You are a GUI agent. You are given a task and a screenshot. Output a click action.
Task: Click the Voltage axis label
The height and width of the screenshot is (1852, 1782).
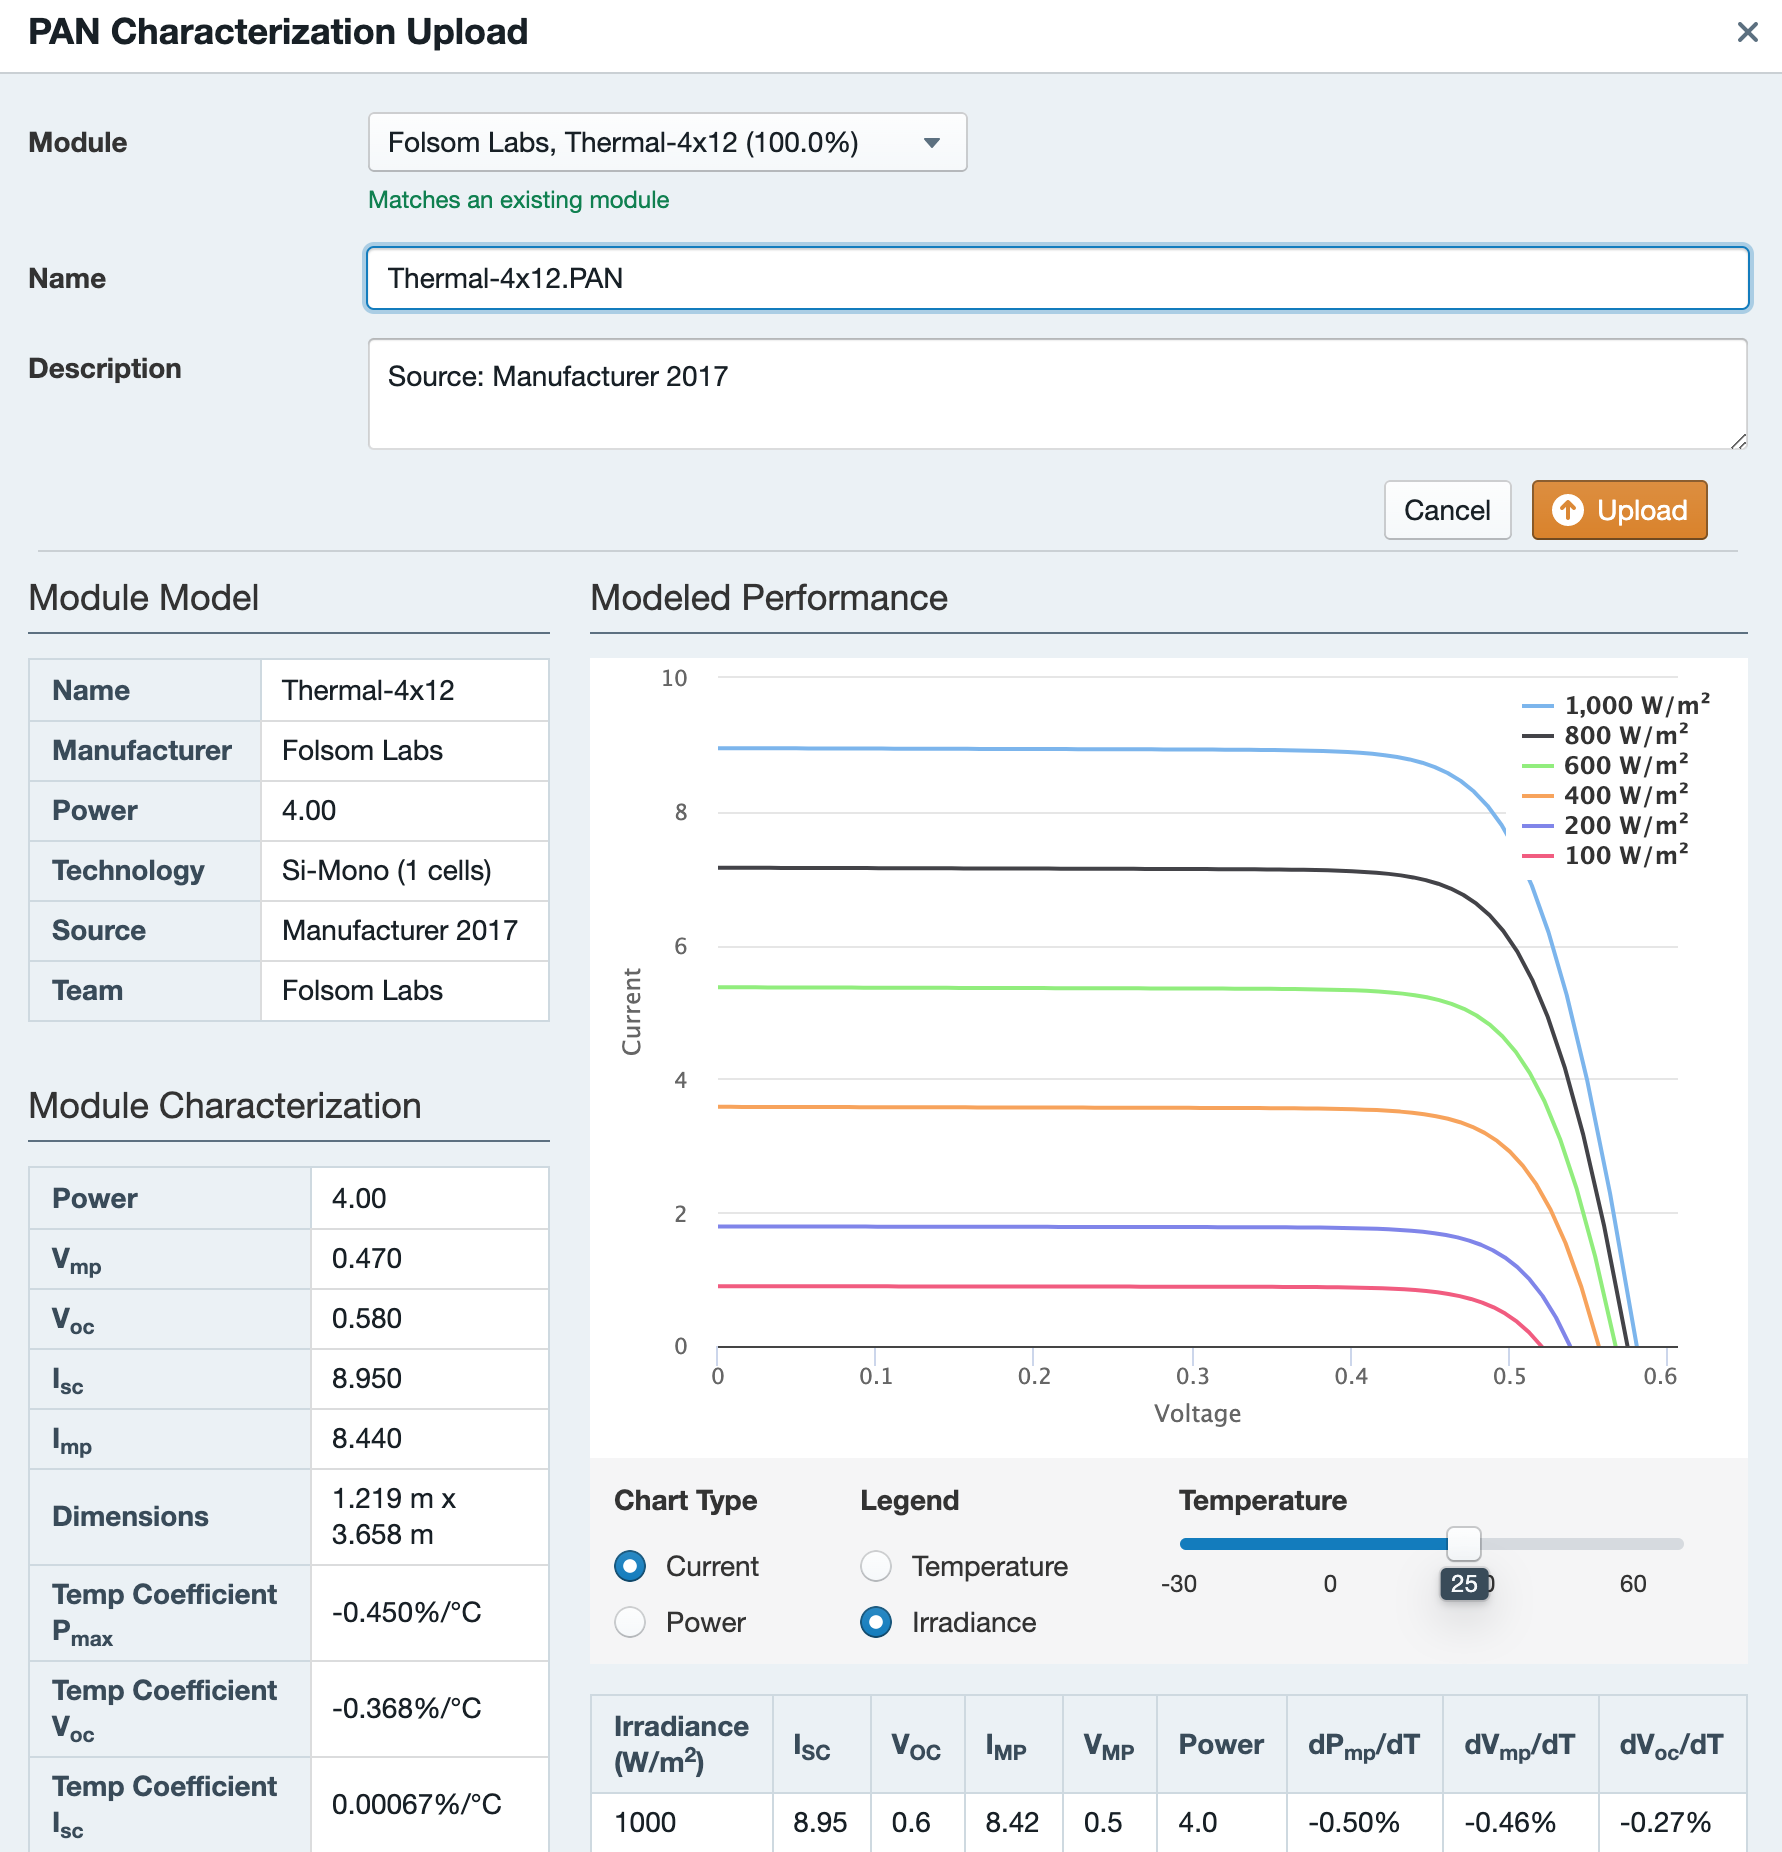coord(1197,1413)
